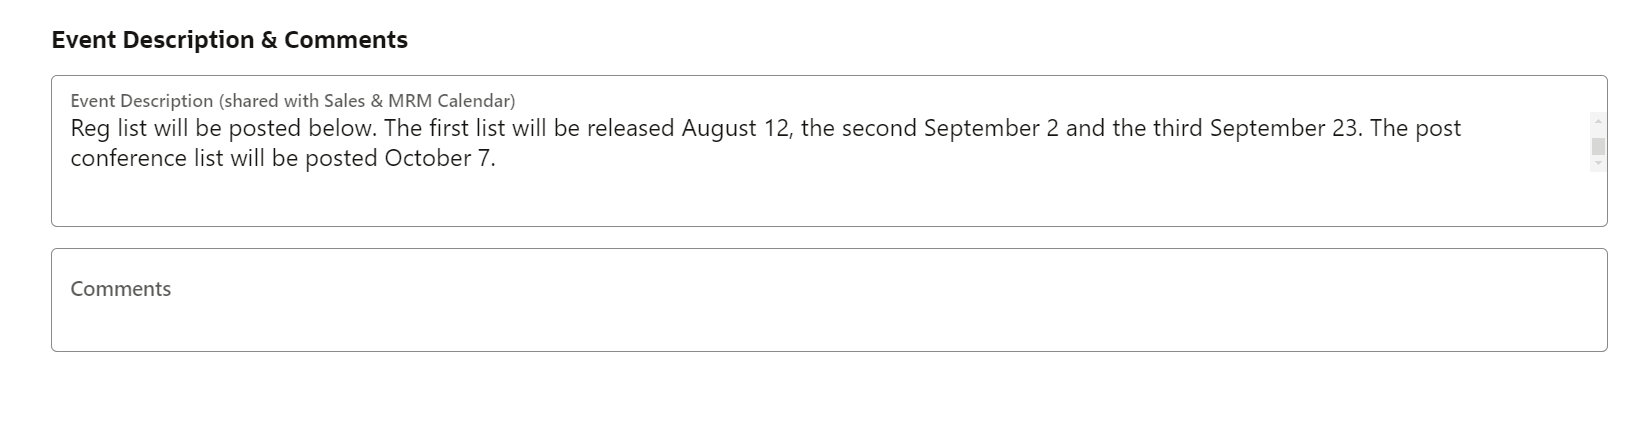Click the scroll down arrow in Event Description
The width and height of the screenshot is (1630, 421).
coord(1598,163)
